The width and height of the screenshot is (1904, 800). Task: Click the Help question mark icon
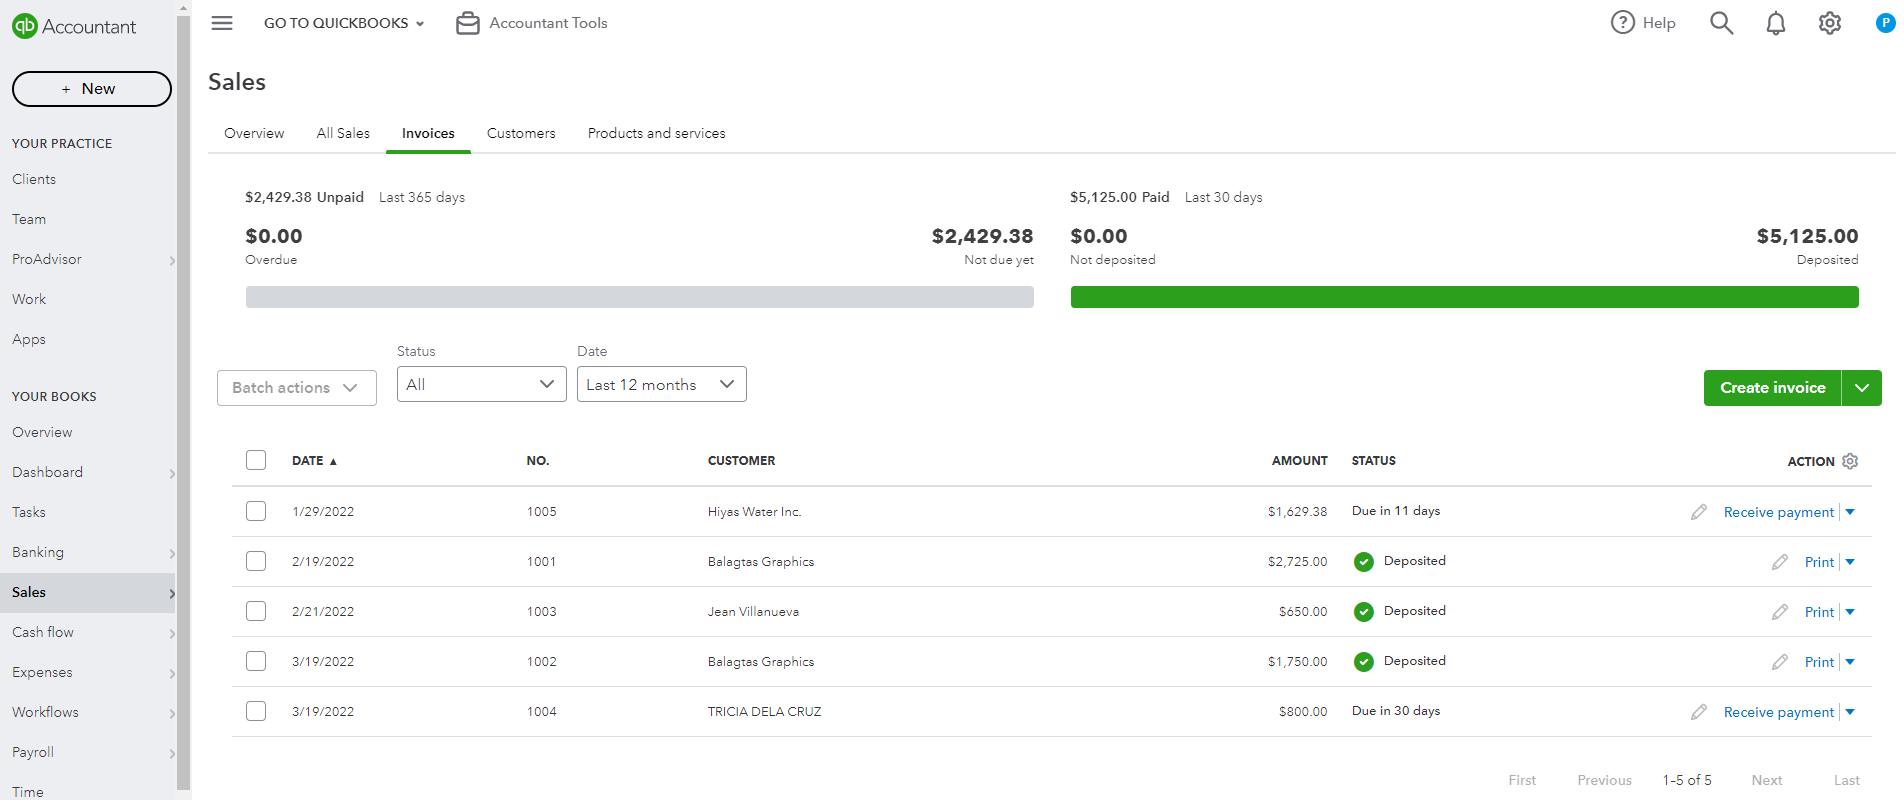point(1622,23)
